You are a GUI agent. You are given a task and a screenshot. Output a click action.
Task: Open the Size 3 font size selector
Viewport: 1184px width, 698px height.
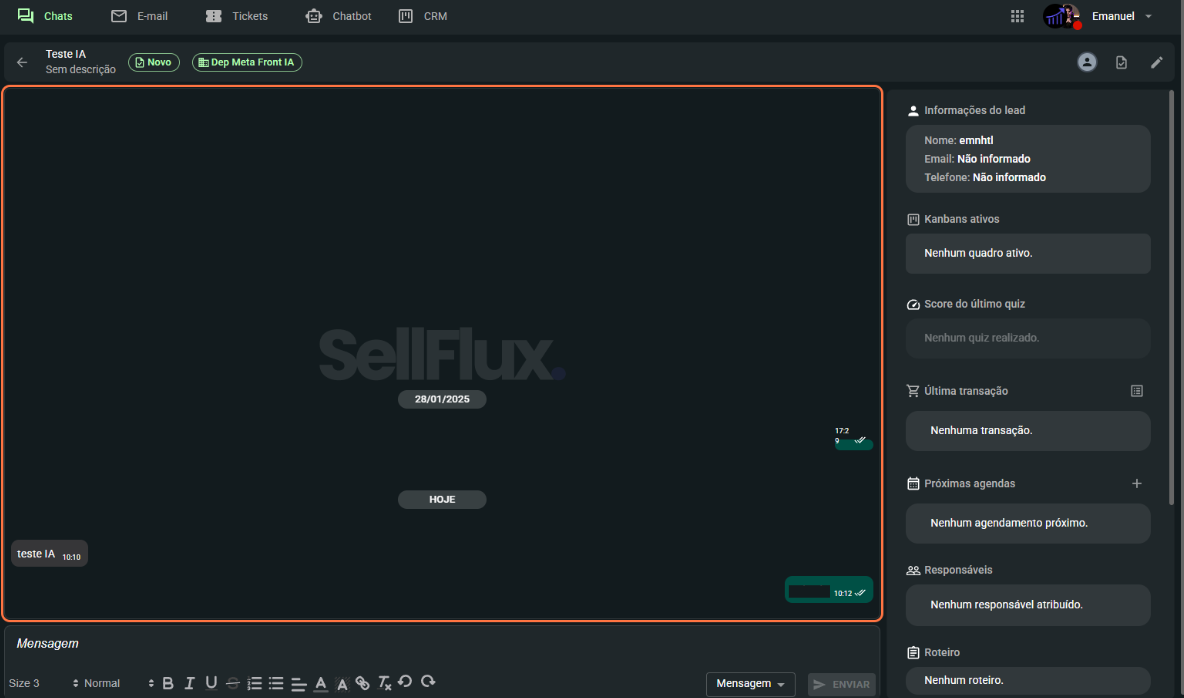(44, 684)
